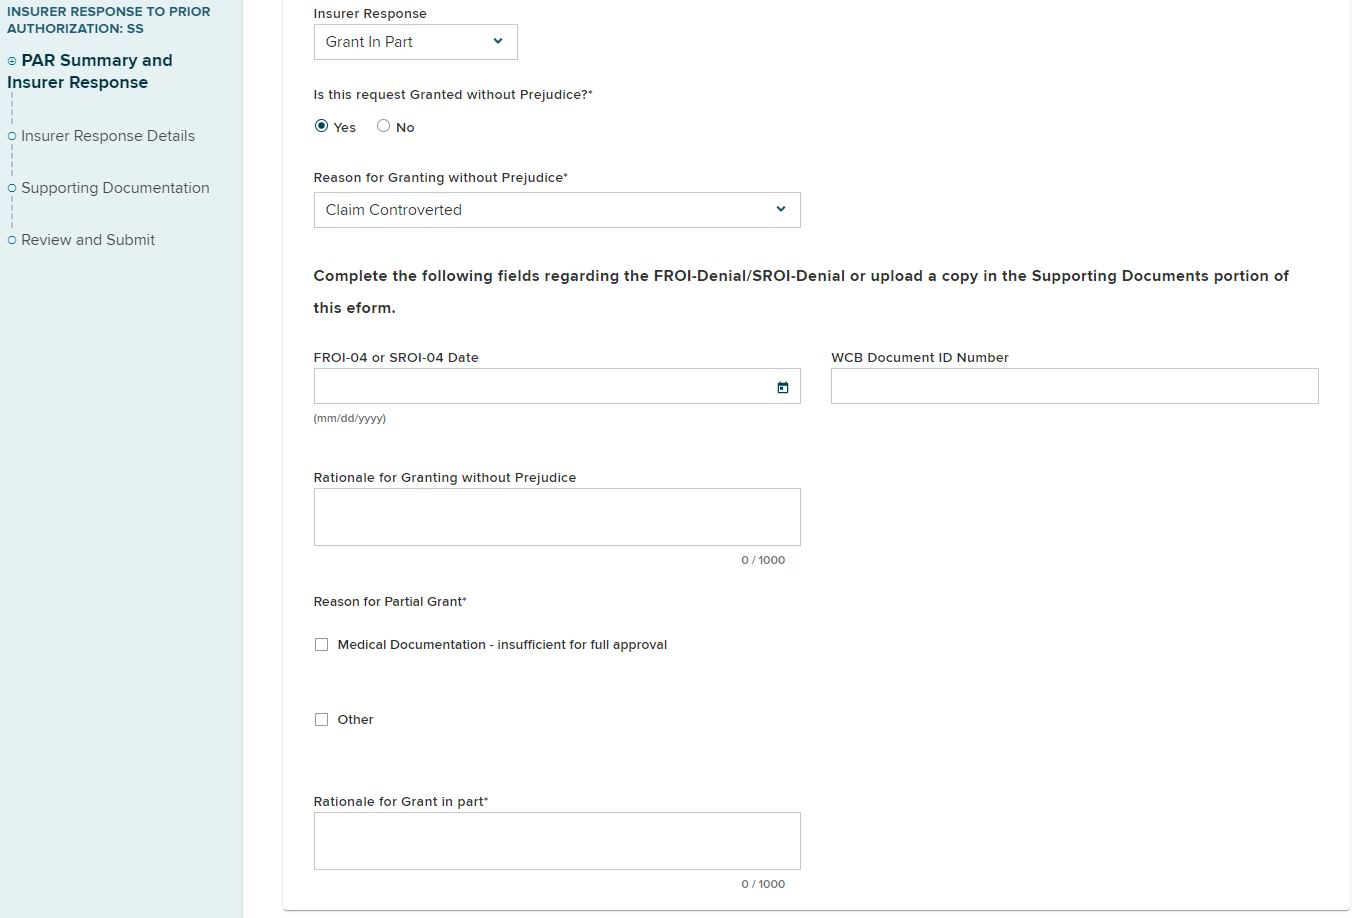Image resolution: width=1366 pixels, height=918 pixels.
Task: Open Review and Submit section
Action: pyautogui.click(x=88, y=240)
